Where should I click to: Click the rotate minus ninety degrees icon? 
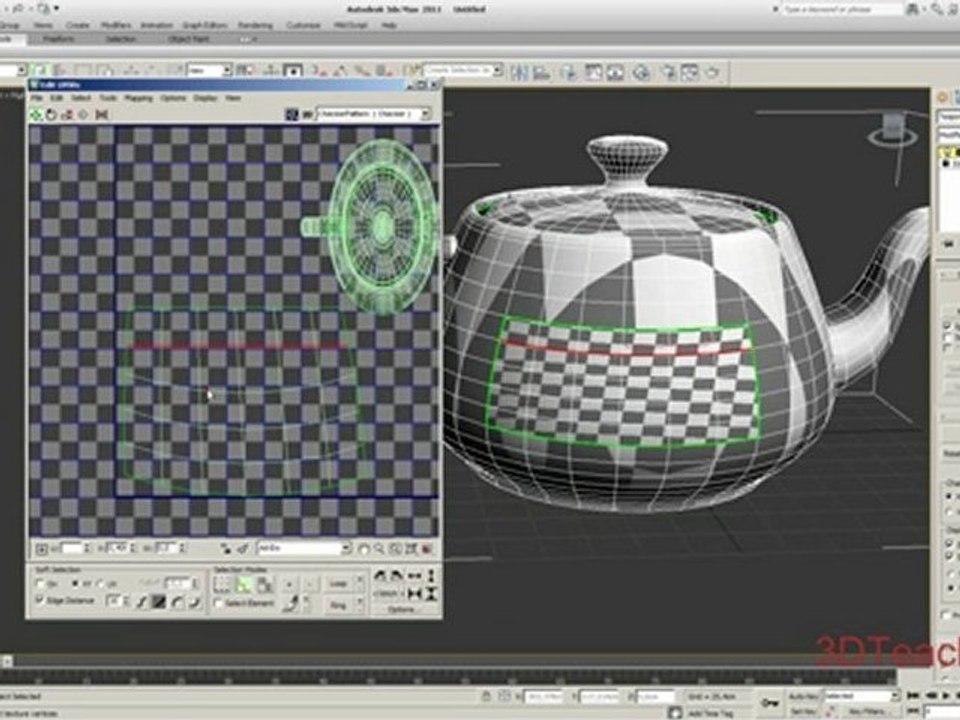pos(380,576)
